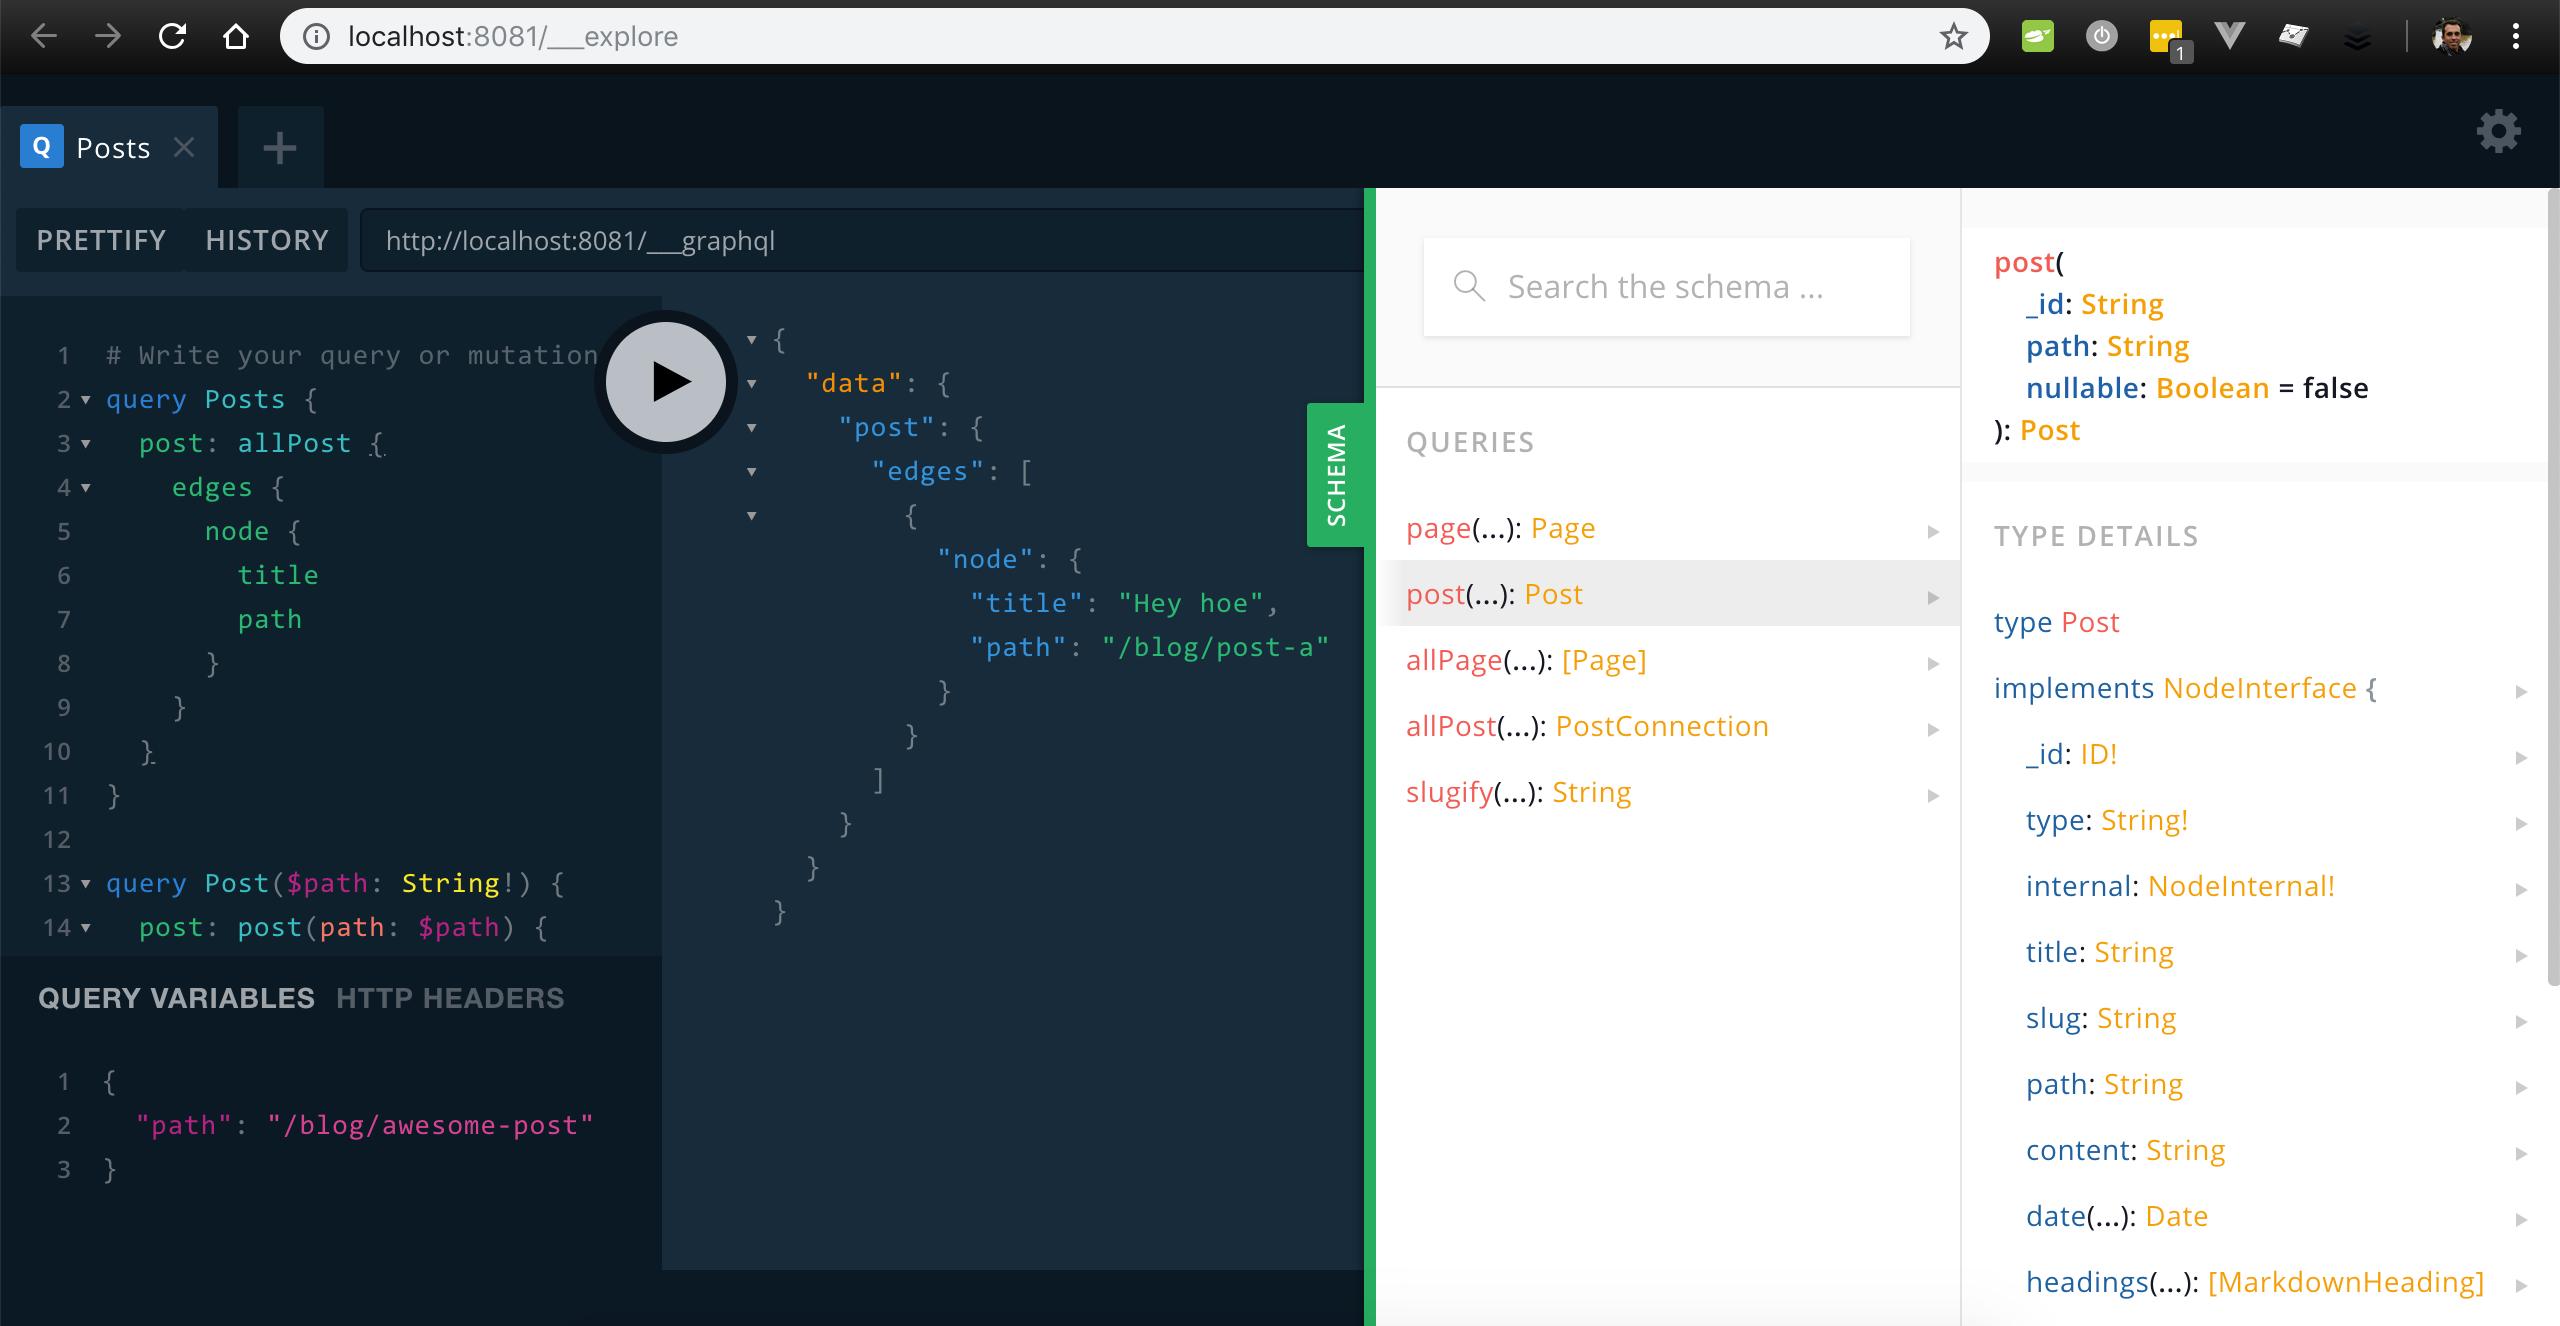Select the post(...): Post query
This screenshot has width=2560, height=1326.
1668,594
